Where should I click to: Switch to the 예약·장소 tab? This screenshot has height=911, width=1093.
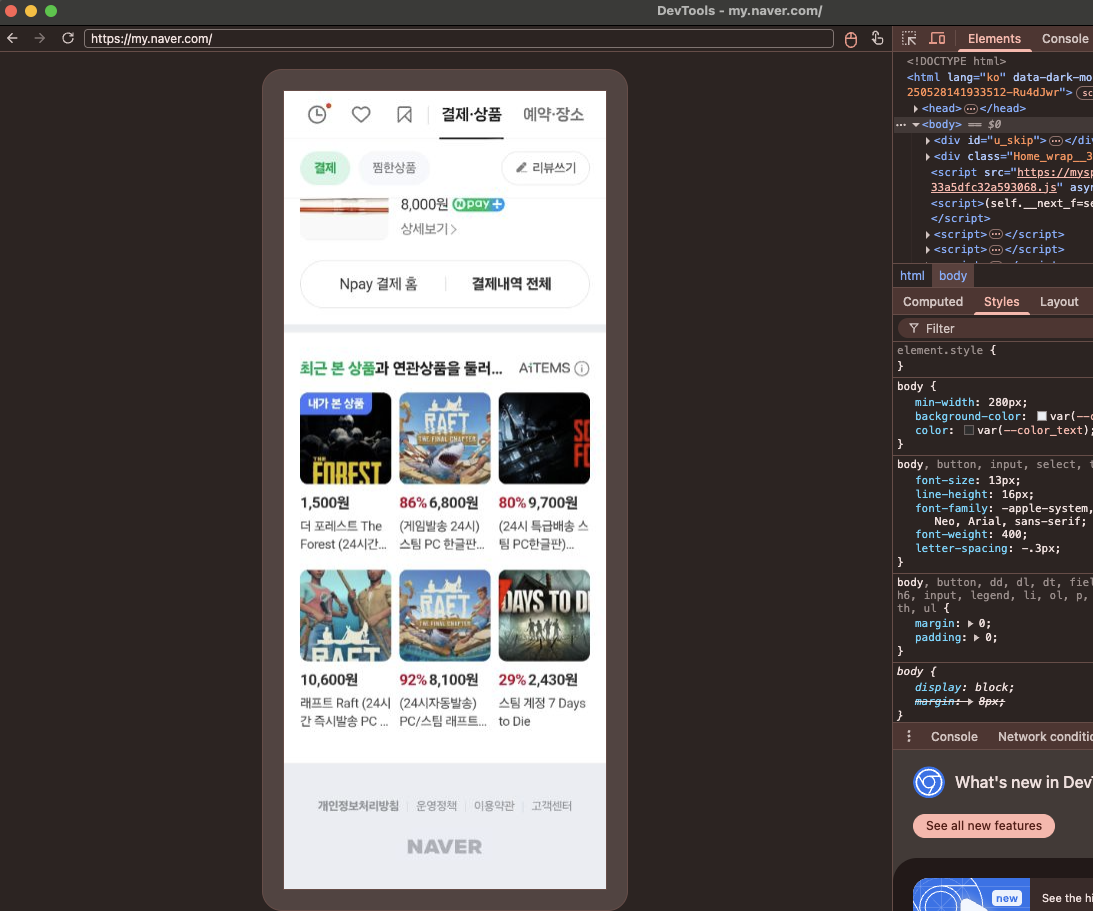553,114
